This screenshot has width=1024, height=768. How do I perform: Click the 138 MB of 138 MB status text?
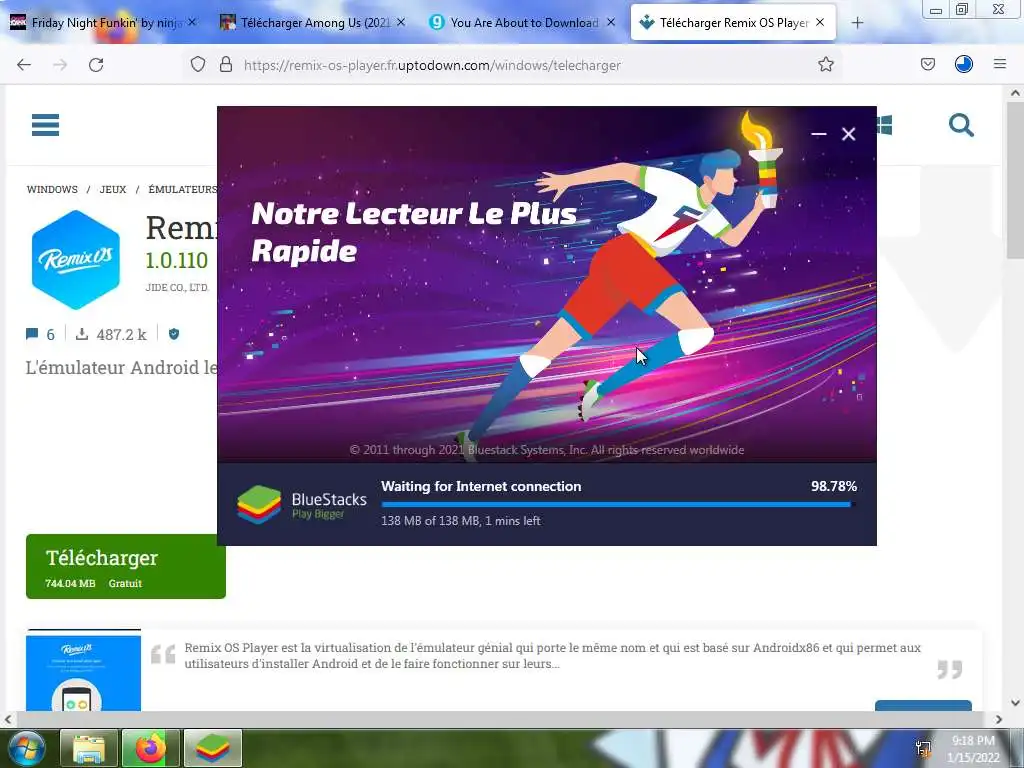click(460, 521)
